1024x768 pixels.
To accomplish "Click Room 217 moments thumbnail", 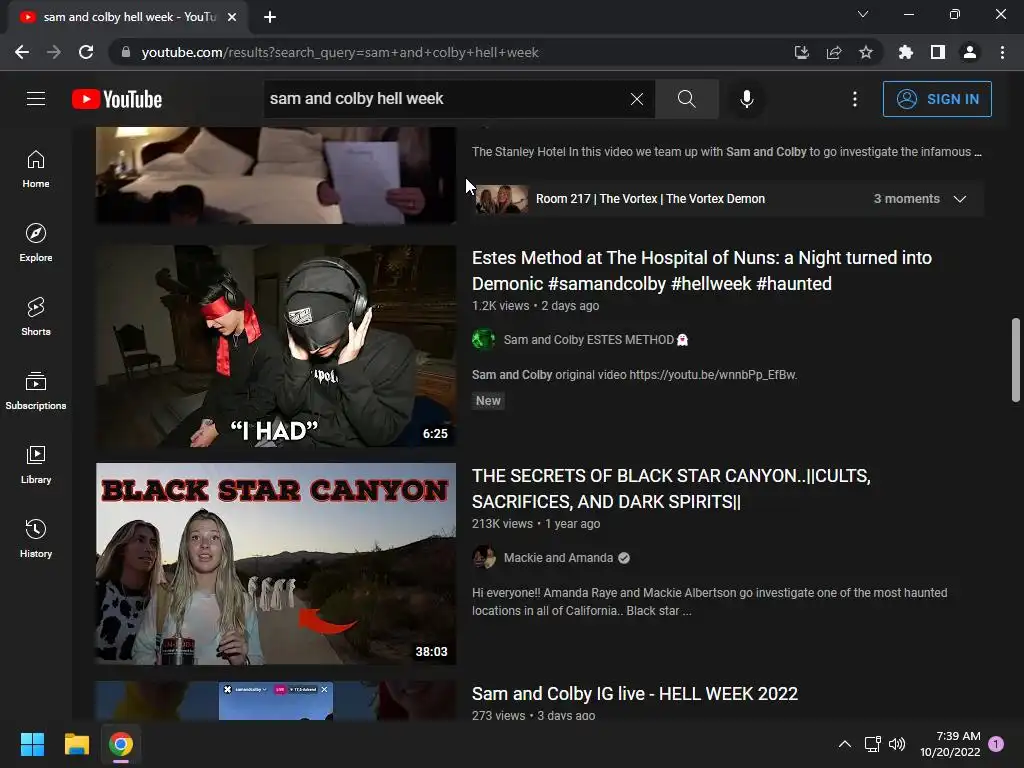I will coord(502,199).
